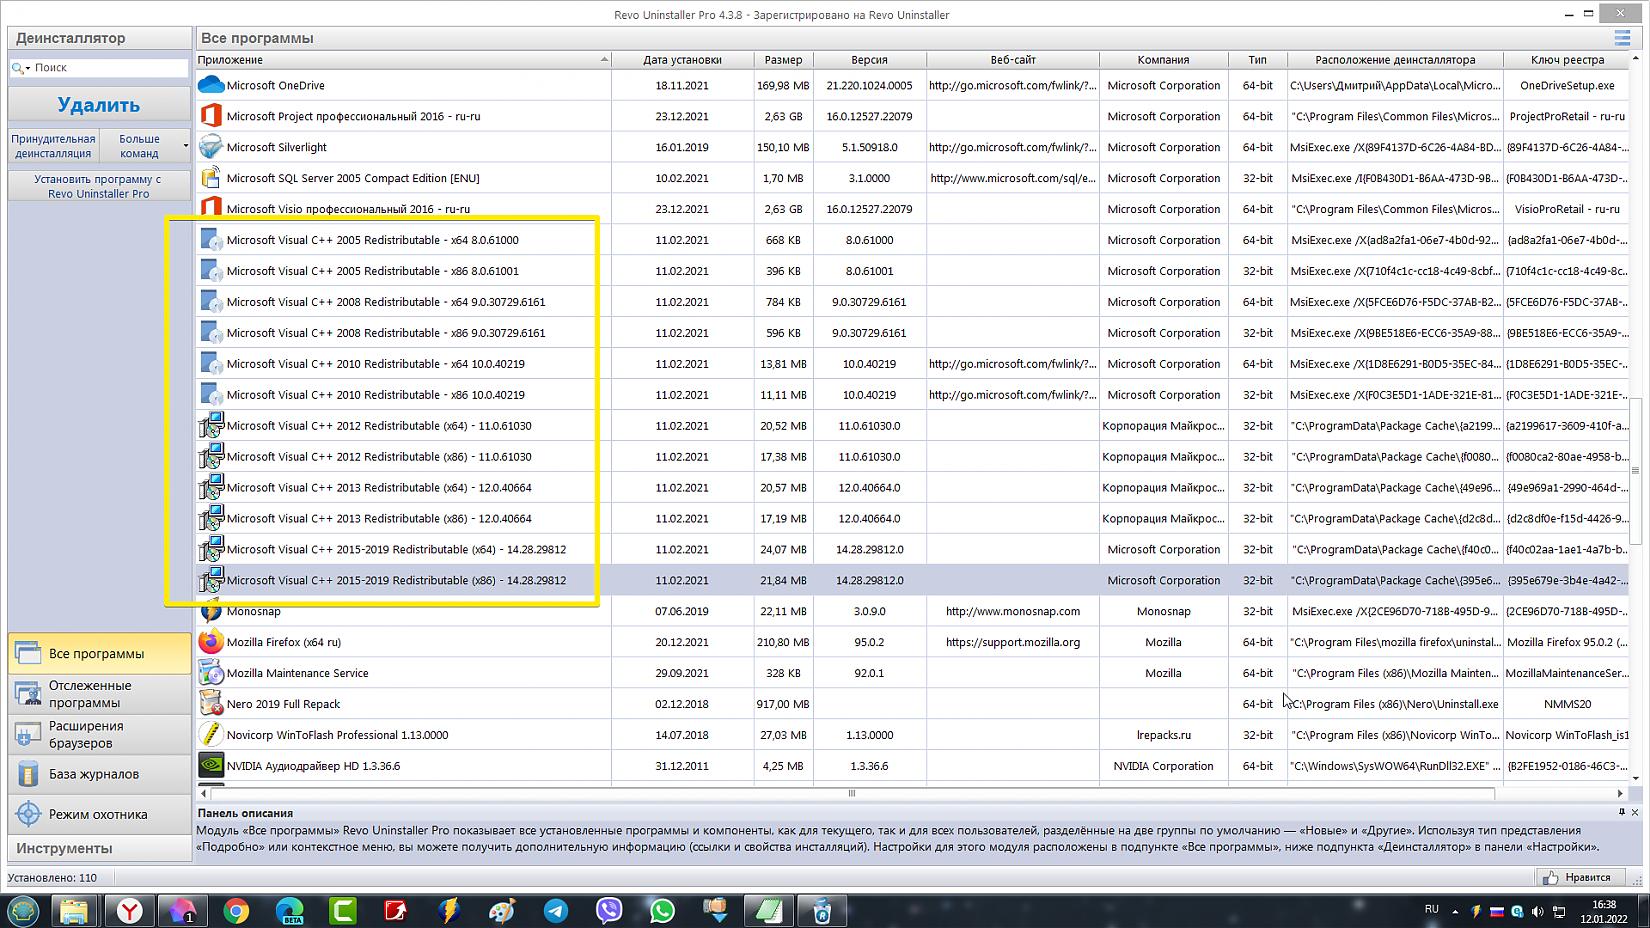Click the Принудительная деинсталляция button
This screenshot has width=1650, height=928.
pyautogui.click(x=53, y=146)
